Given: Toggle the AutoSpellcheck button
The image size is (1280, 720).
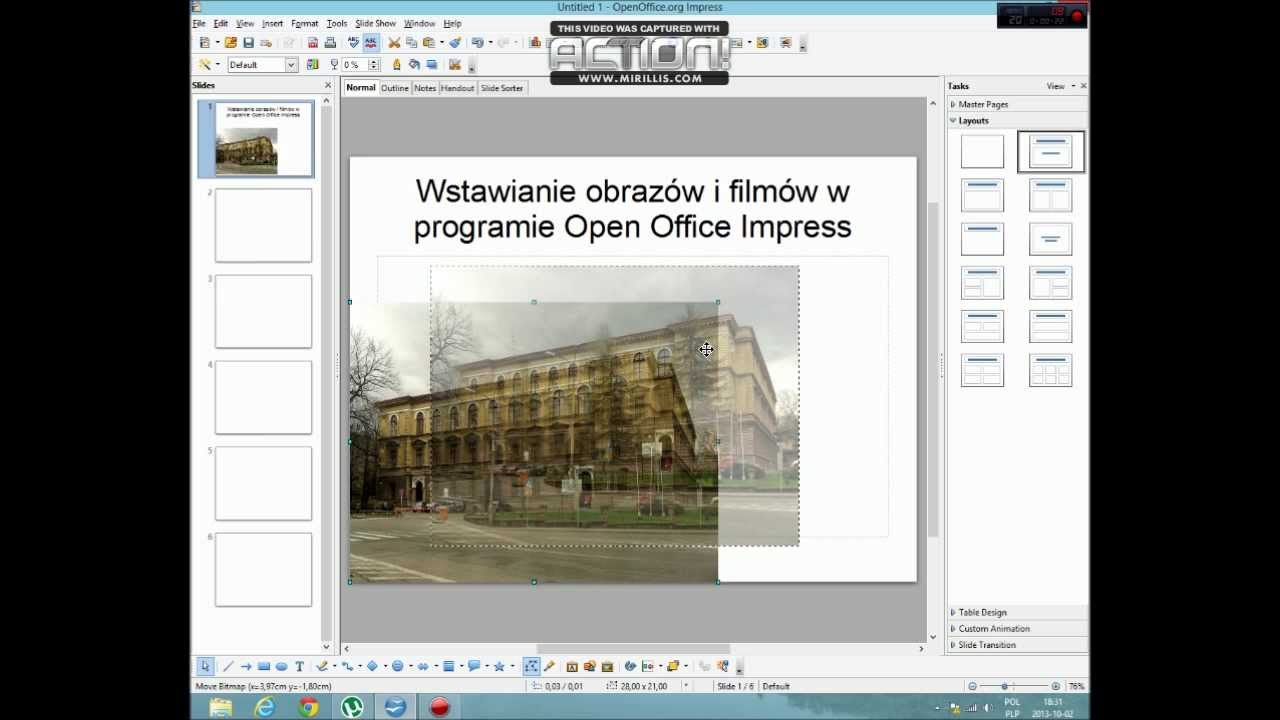Looking at the screenshot, I should 371,43.
